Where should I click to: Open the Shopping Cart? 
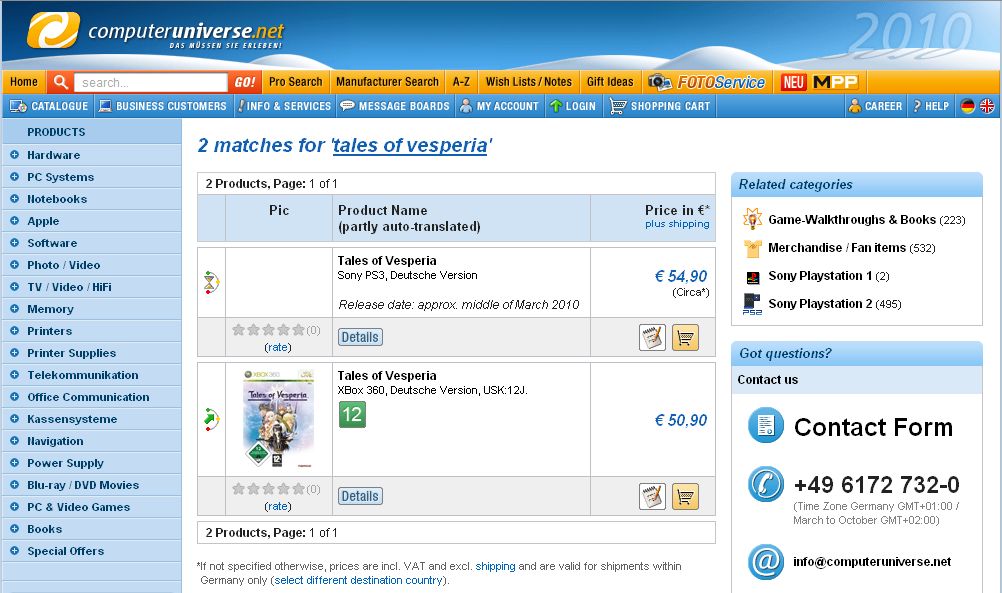tap(661, 106)
